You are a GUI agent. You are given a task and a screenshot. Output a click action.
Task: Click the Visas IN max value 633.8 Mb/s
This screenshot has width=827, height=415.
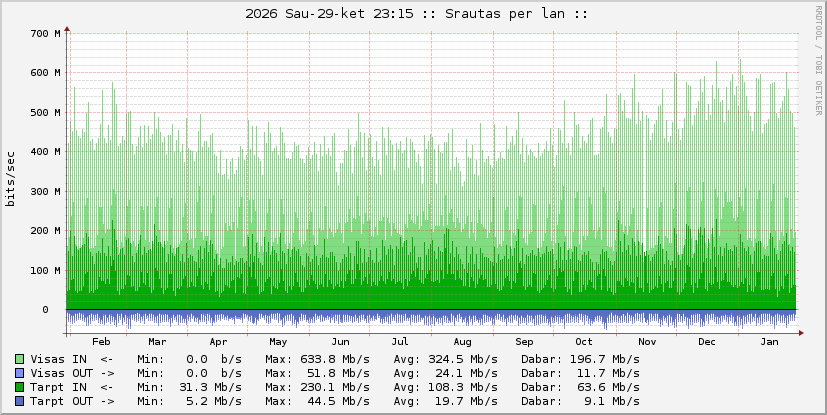[335, 359]
